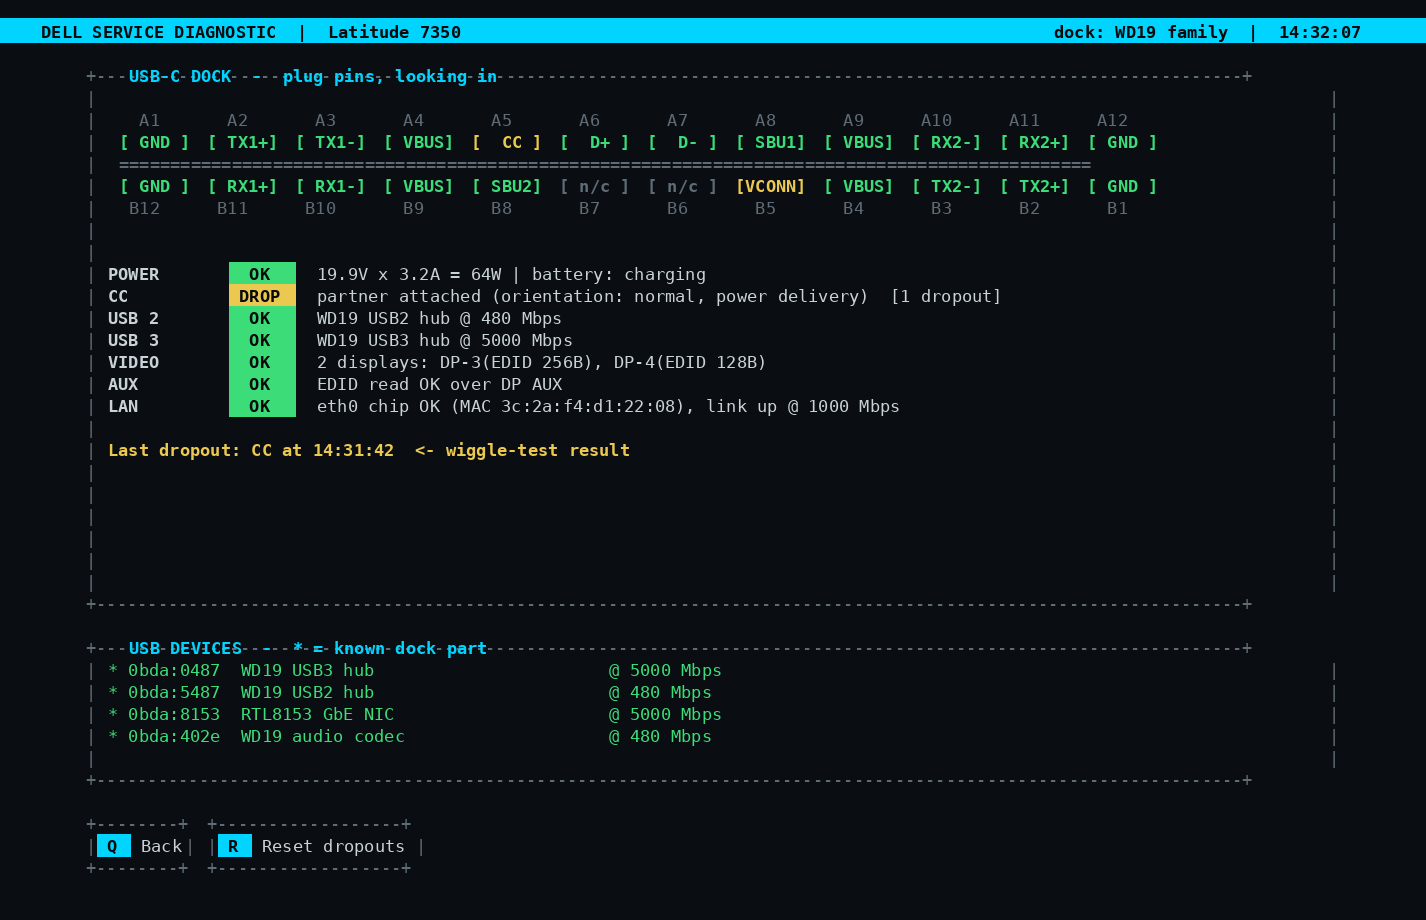Click the A8 pin label
Screen dimensions: 1426x920
coord(765,120)
